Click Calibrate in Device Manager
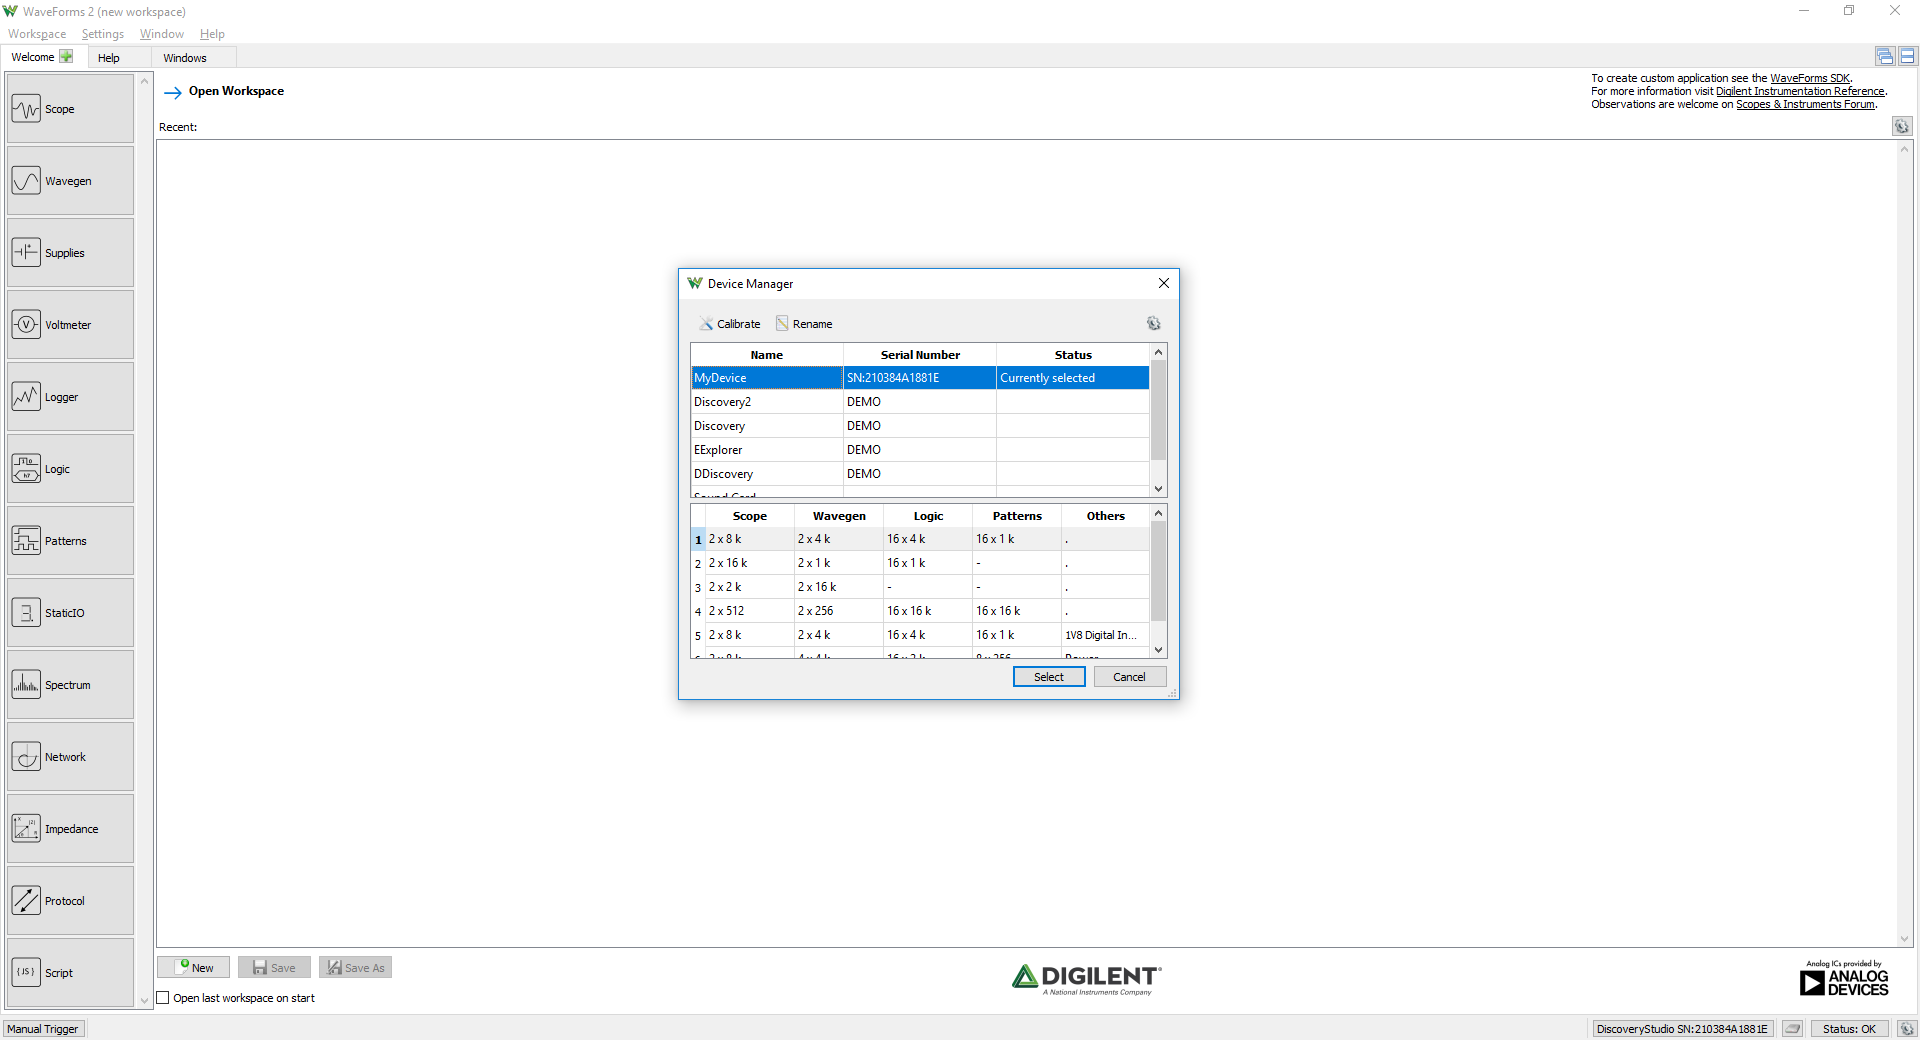Screen dimensions: 1920x1040 [730, 324]
